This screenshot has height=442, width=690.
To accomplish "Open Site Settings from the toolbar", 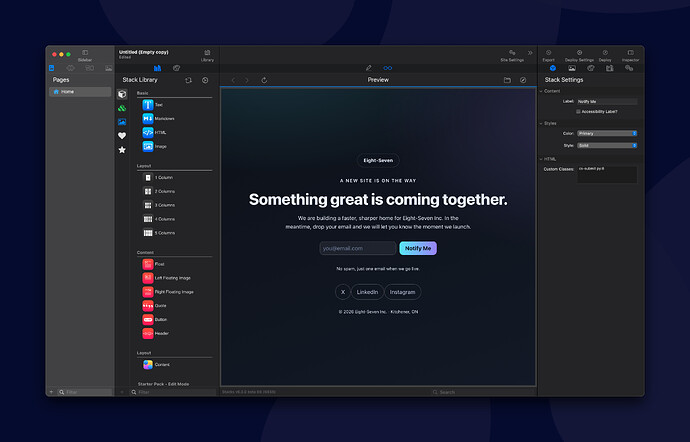I will pyautogui.click(x=512, y=55).
